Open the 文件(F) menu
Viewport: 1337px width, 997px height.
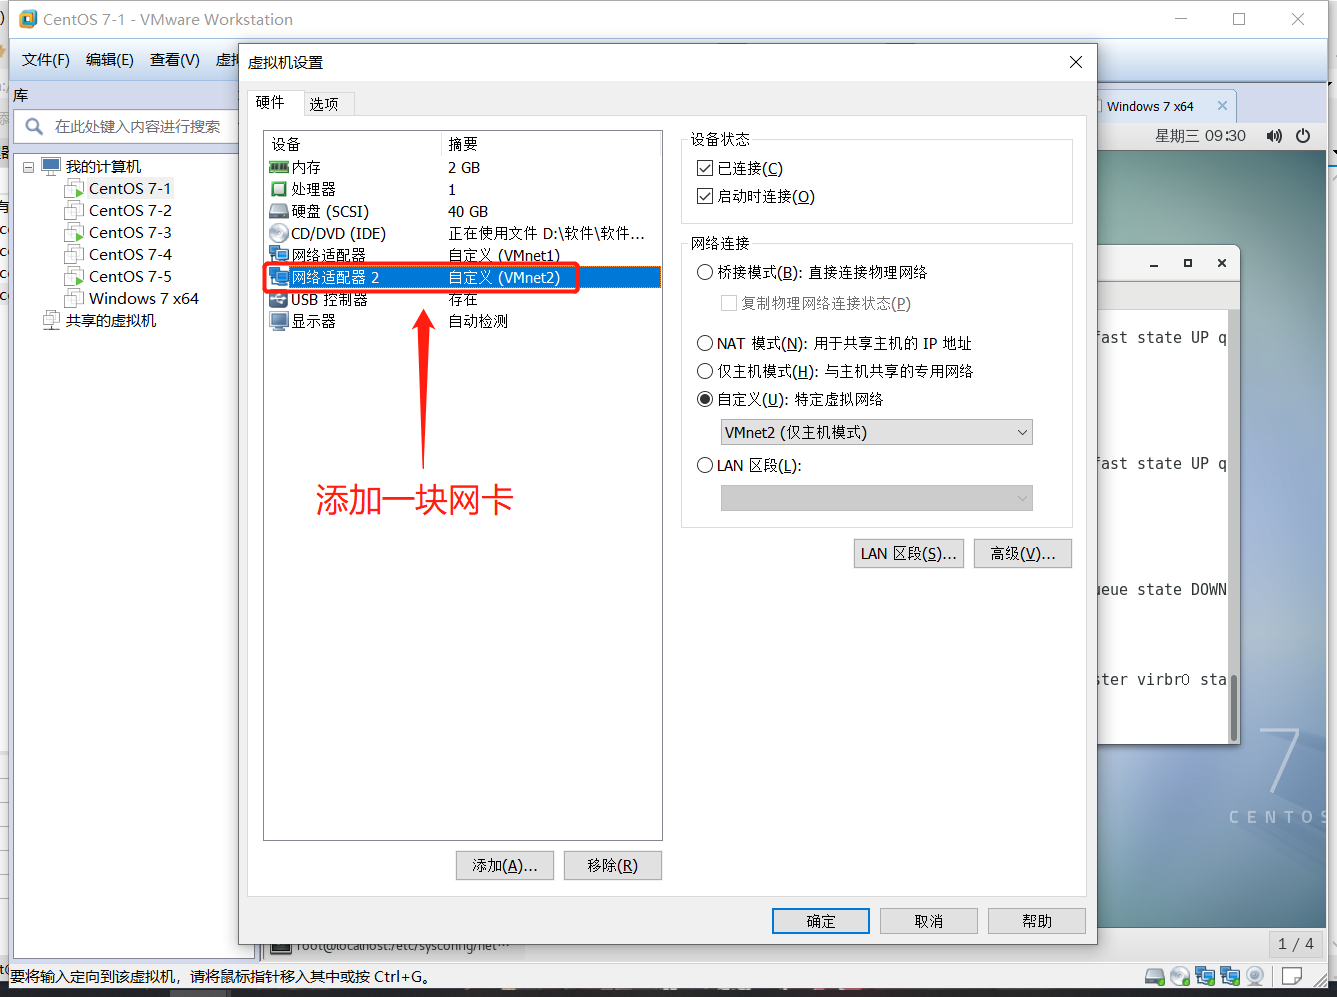pyautogui.click(x=46, y=60)
